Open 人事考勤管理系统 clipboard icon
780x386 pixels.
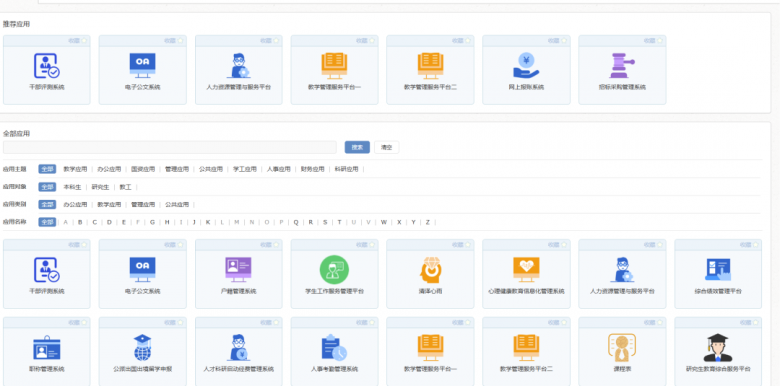coord(334,347)
